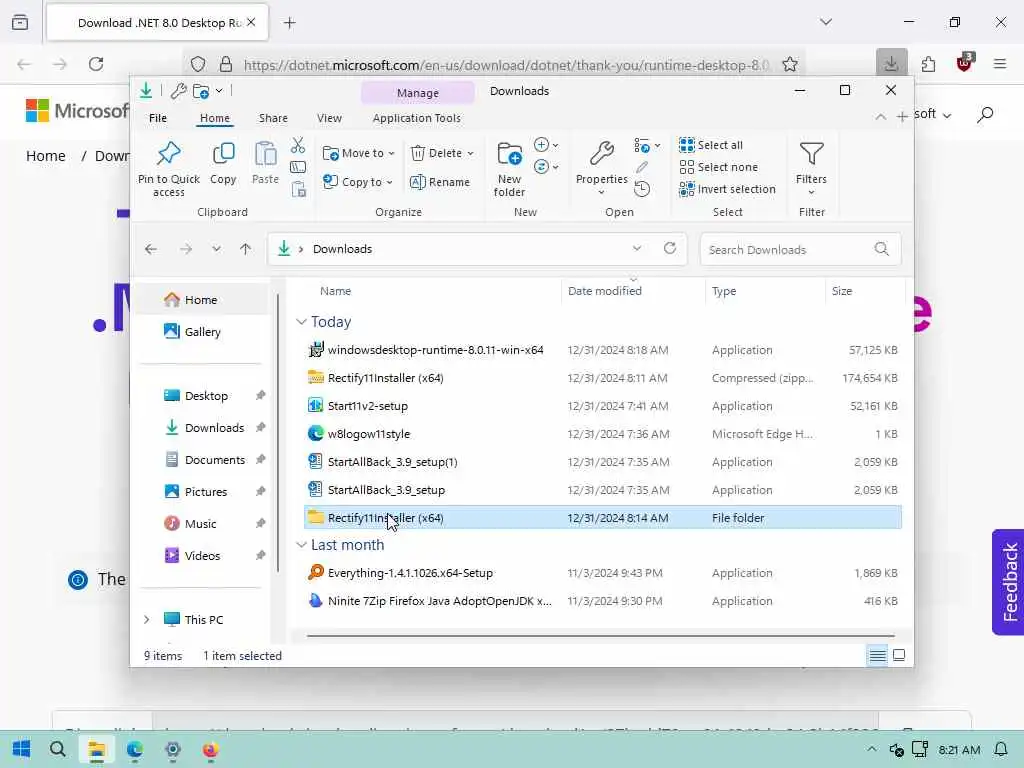Viewport: 1024px width, 768px height.
Task: Select Everything-1.4.1.1026.x64-Setup file
Action: click(603, 573)
